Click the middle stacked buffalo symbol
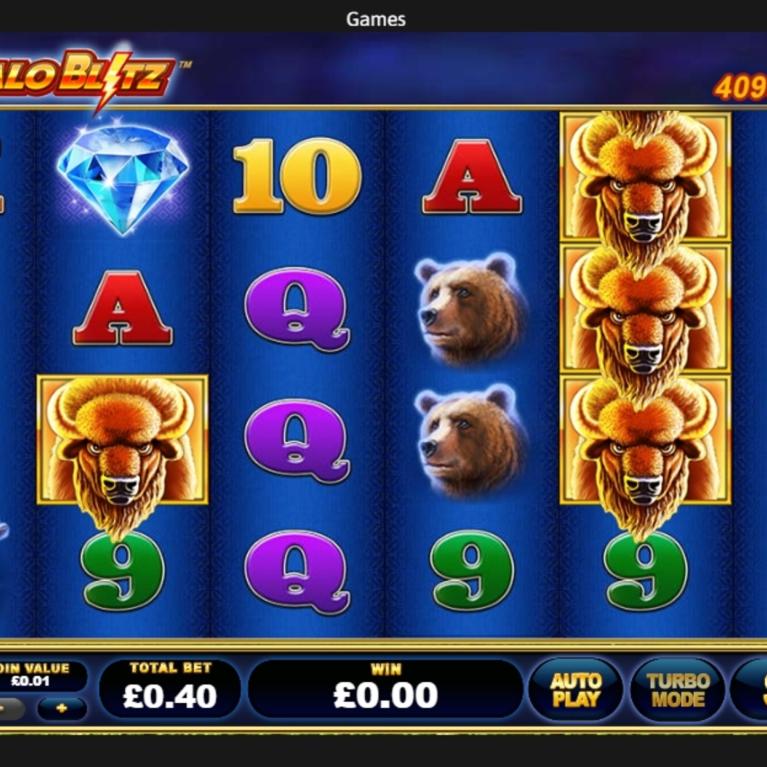Screen dimensions: 767x767 645,308
